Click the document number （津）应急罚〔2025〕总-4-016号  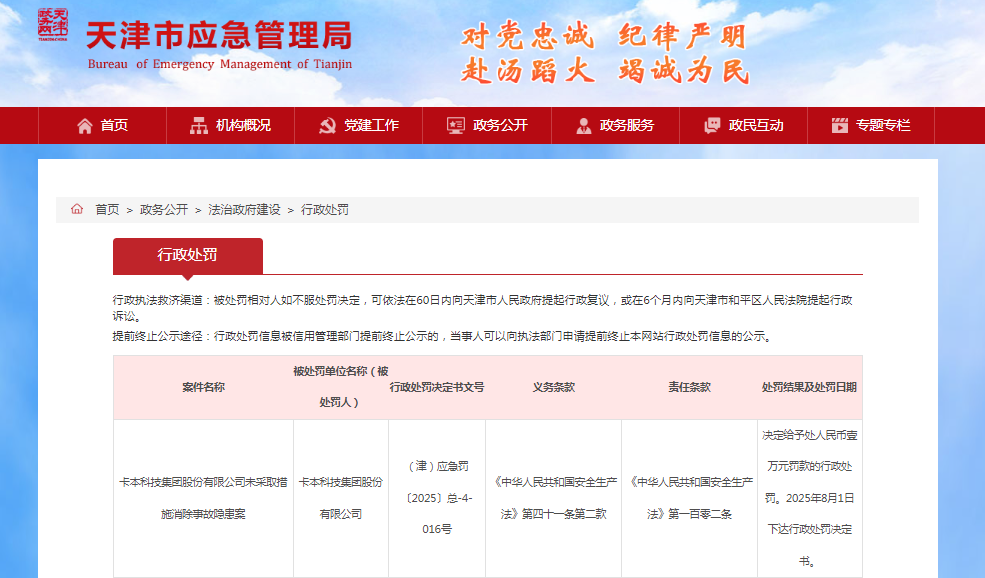437,498
